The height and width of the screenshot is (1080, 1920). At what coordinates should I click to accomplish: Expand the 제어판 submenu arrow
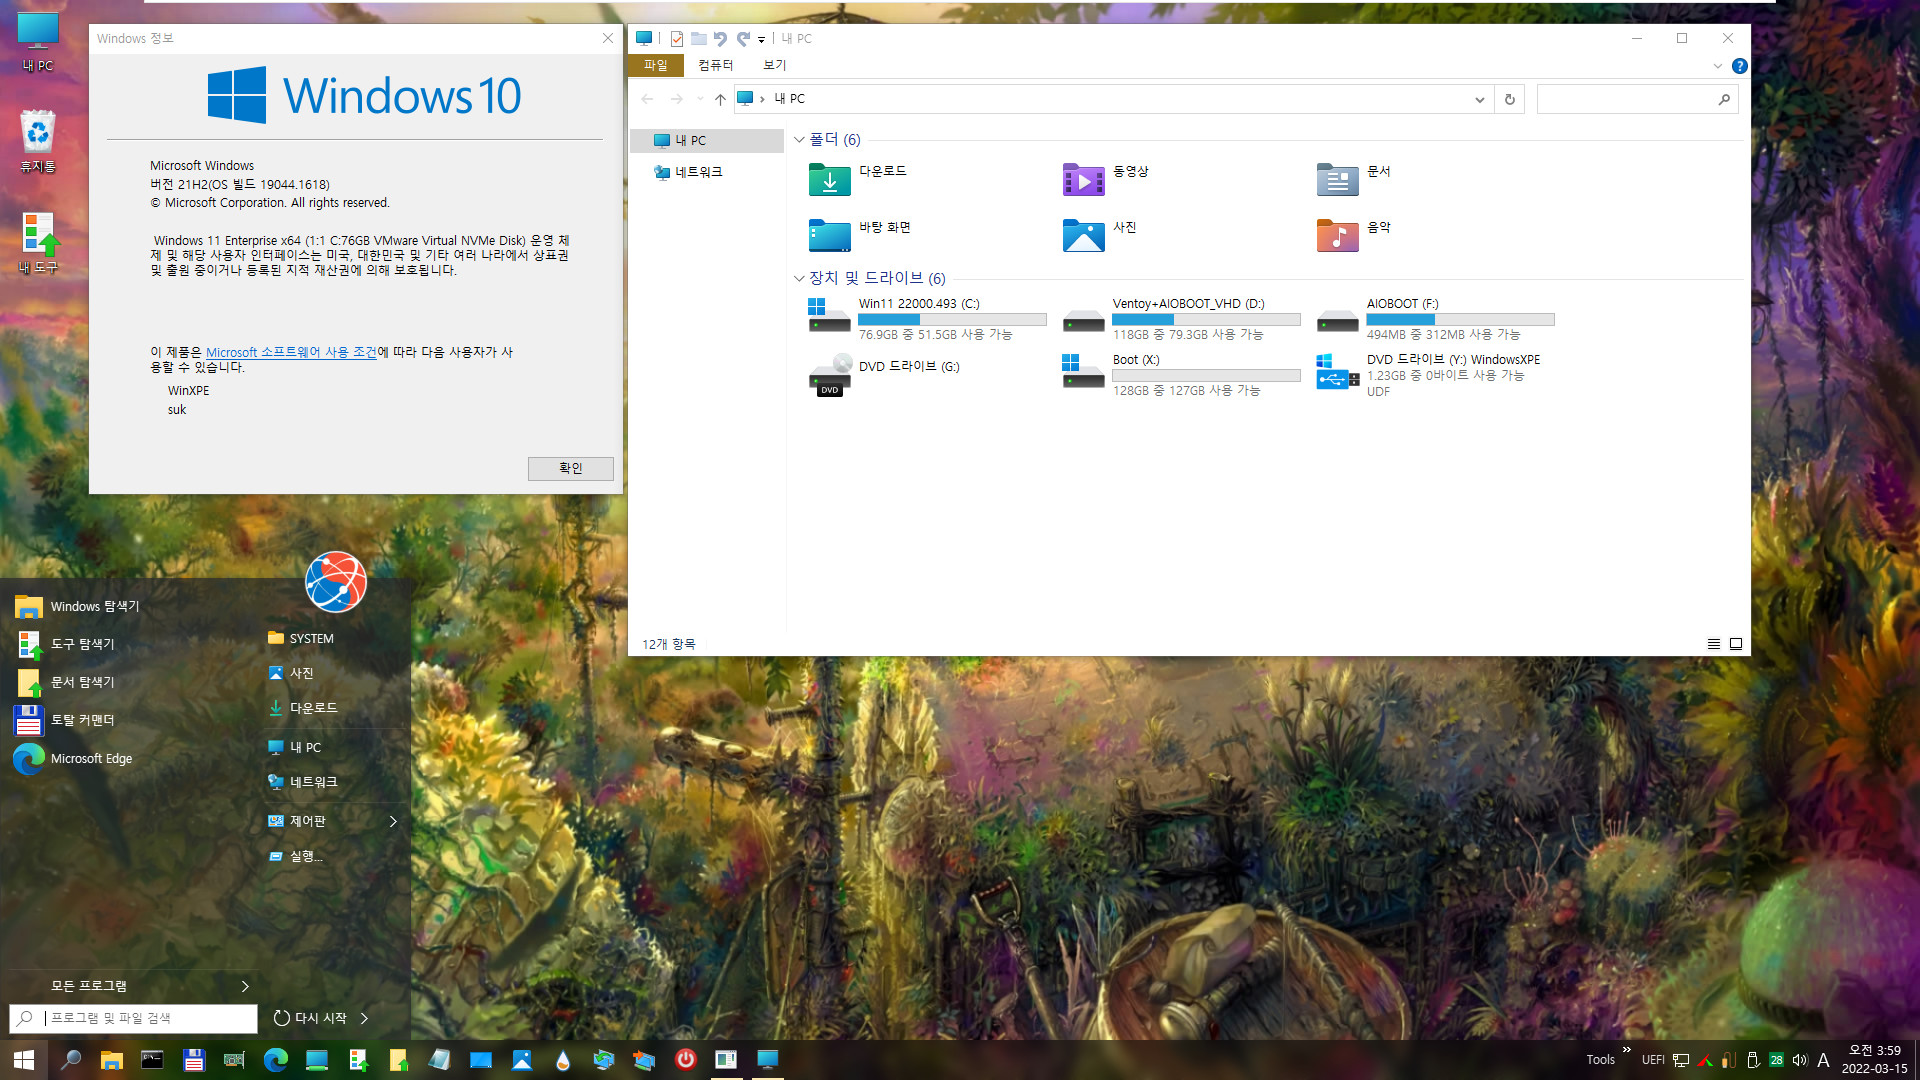(393, 821)
